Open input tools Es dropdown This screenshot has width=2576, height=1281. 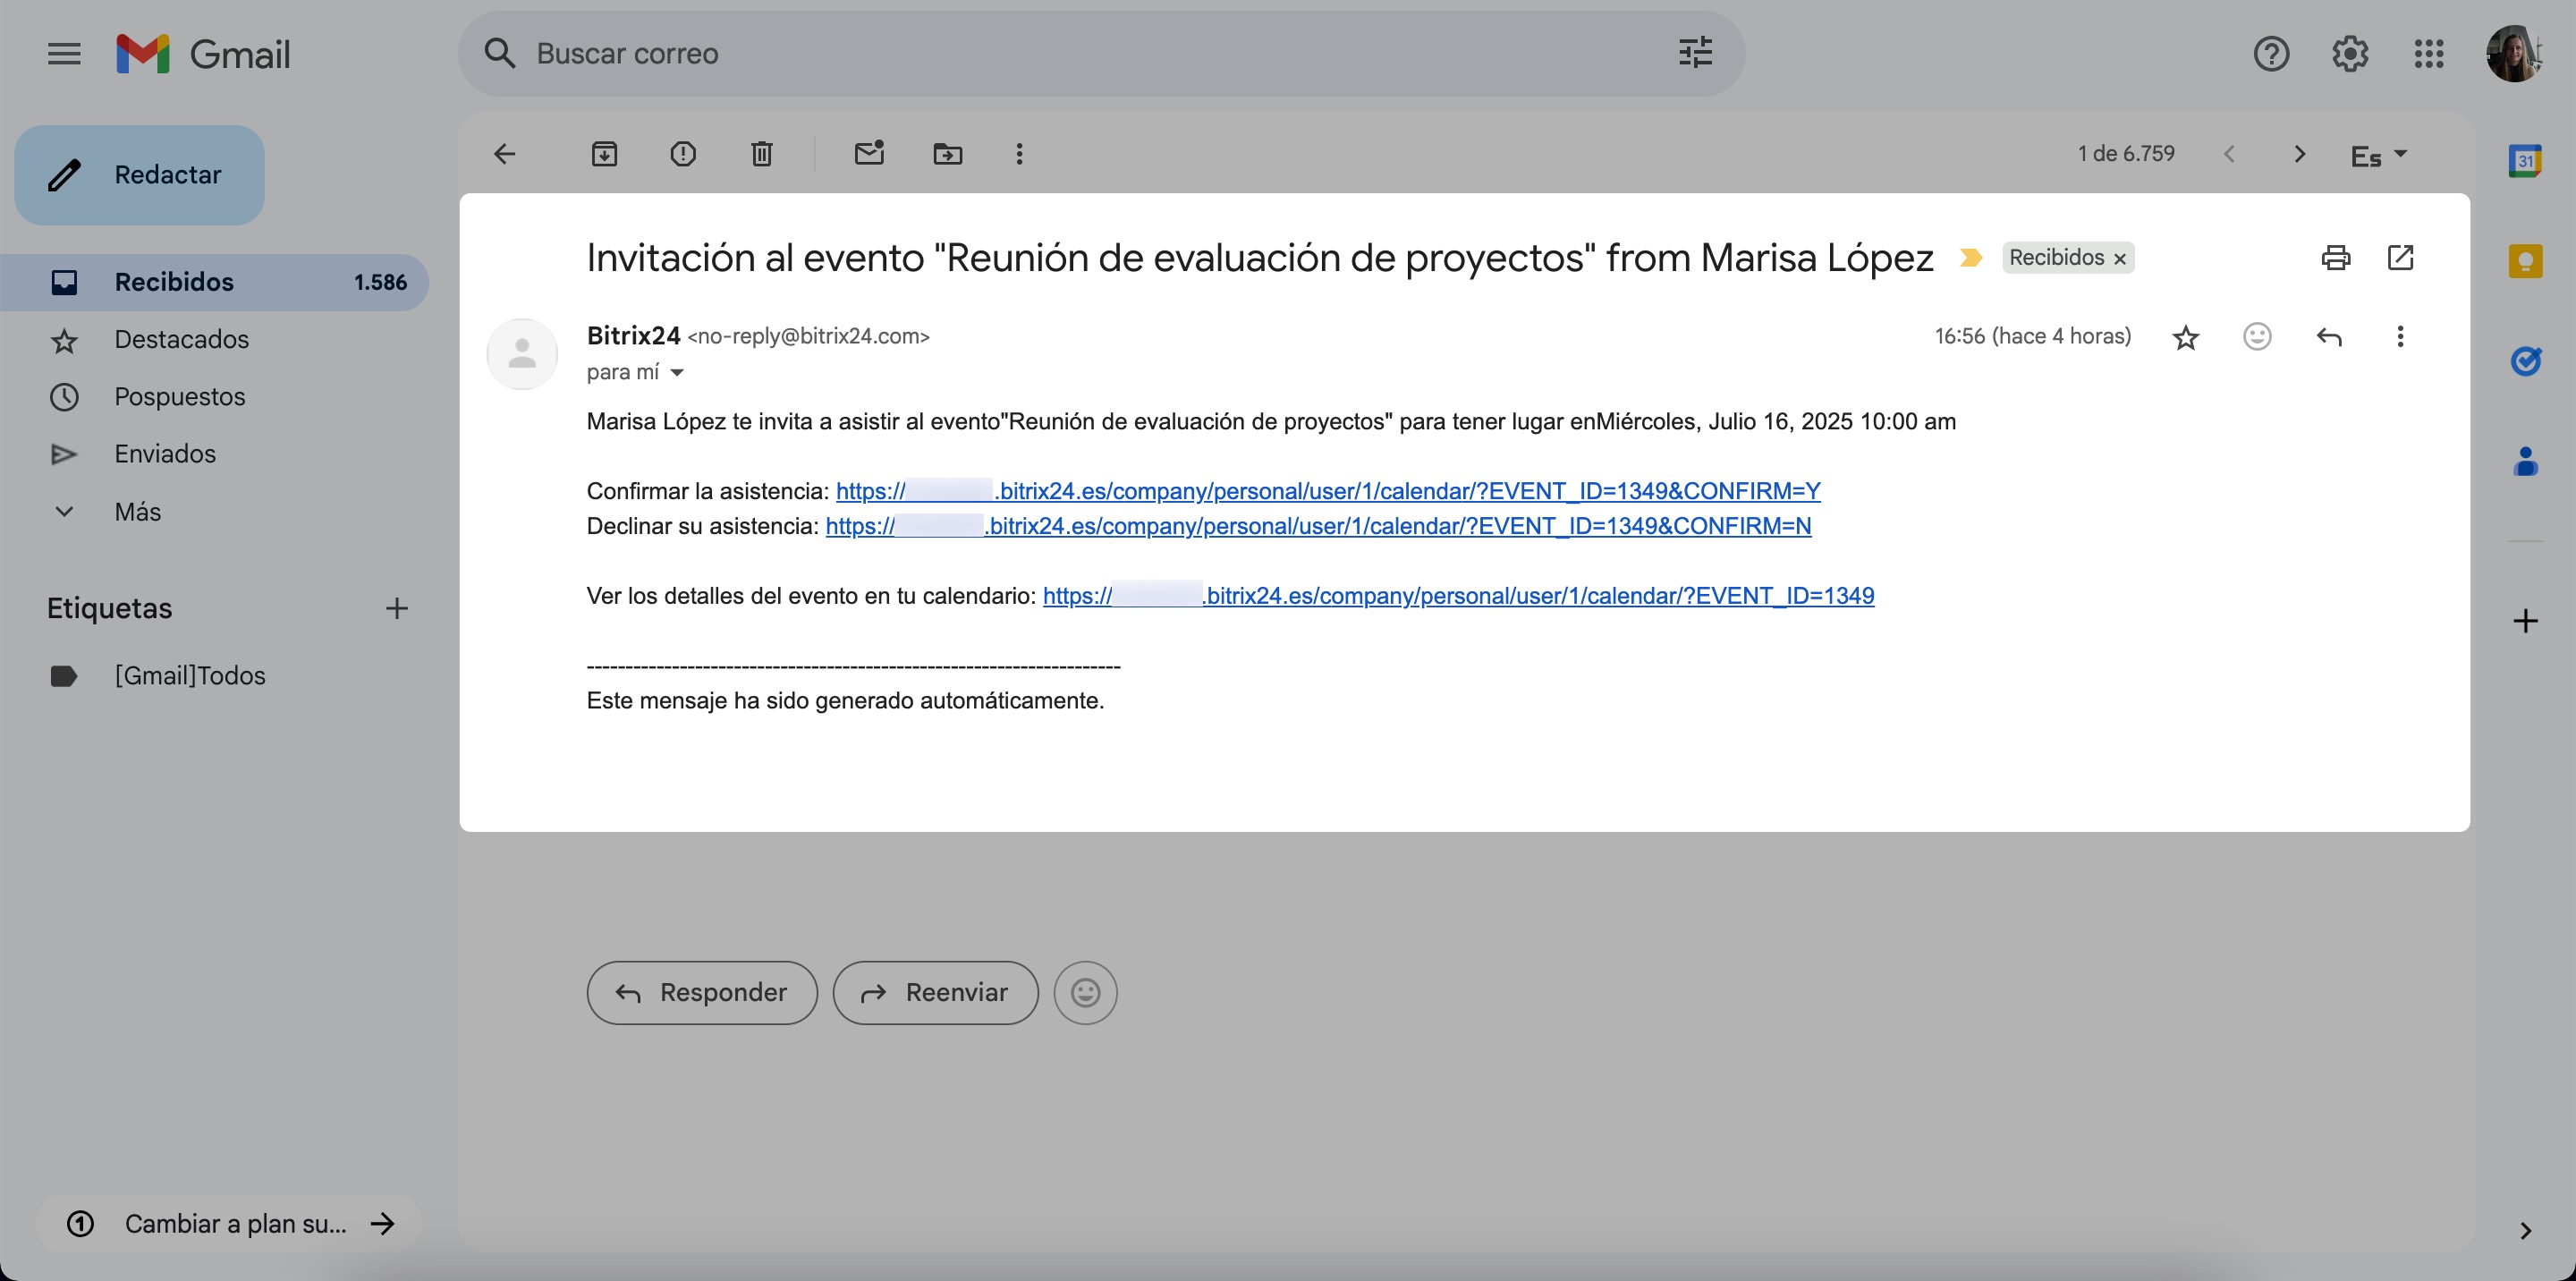click(x=2379, y=156)
